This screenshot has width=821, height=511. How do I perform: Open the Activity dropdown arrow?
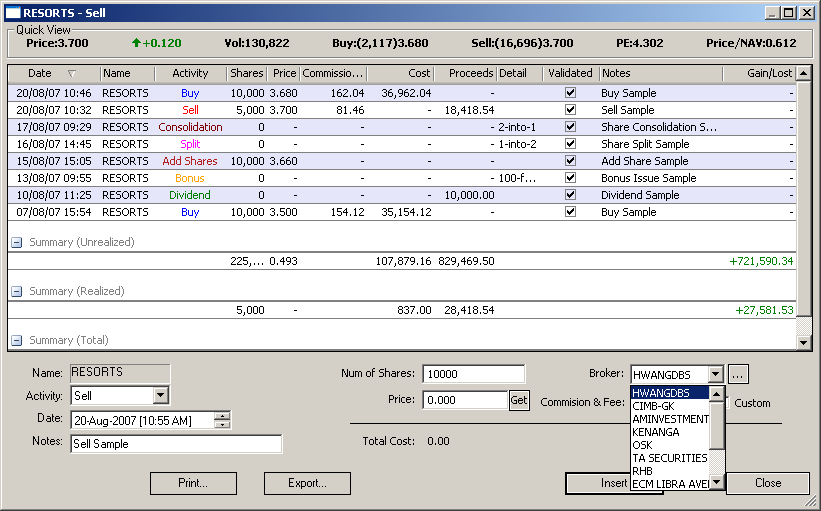point(161,395)
